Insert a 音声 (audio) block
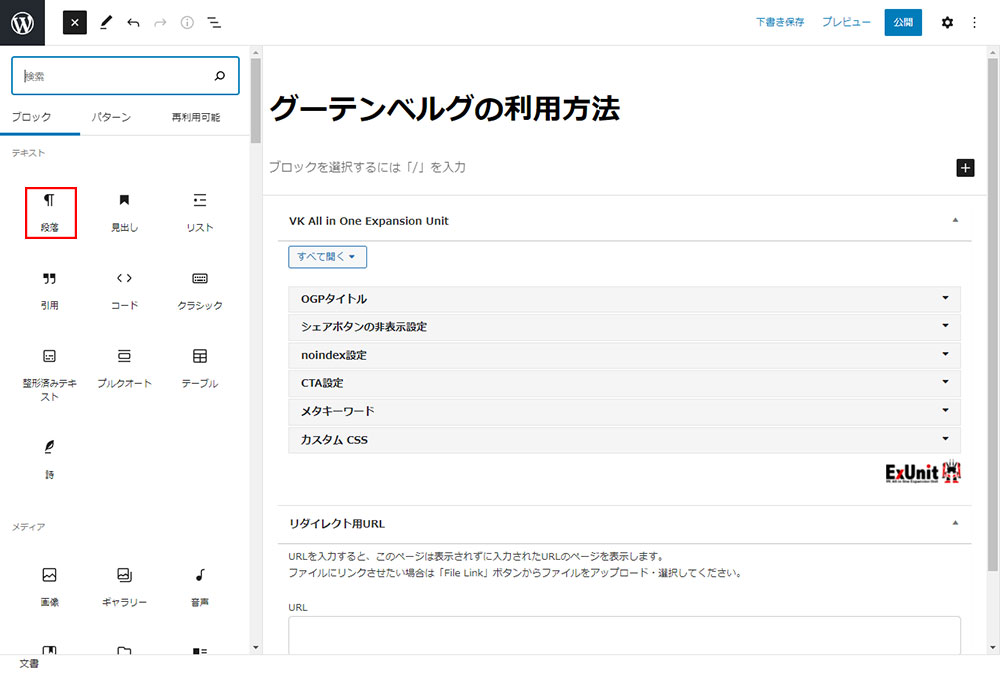The width and height of the screenshot is (1000, 673). tap(199, 586)
